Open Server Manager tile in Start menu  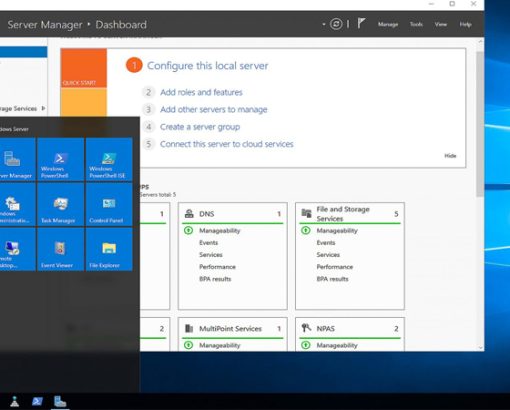point(17,159)
